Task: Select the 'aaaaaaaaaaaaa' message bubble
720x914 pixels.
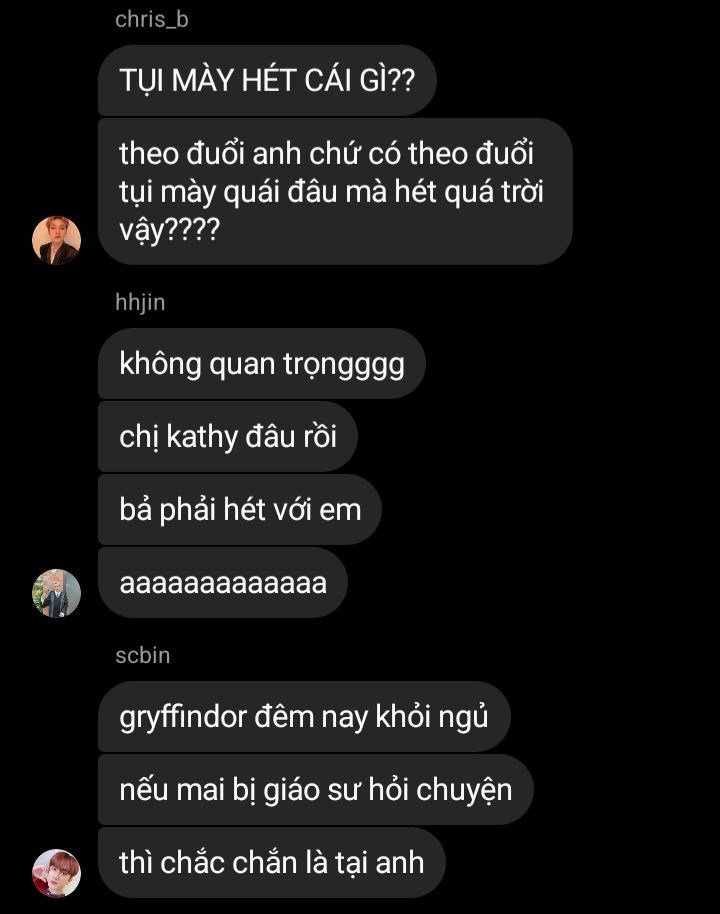Action: click(223, 582)
